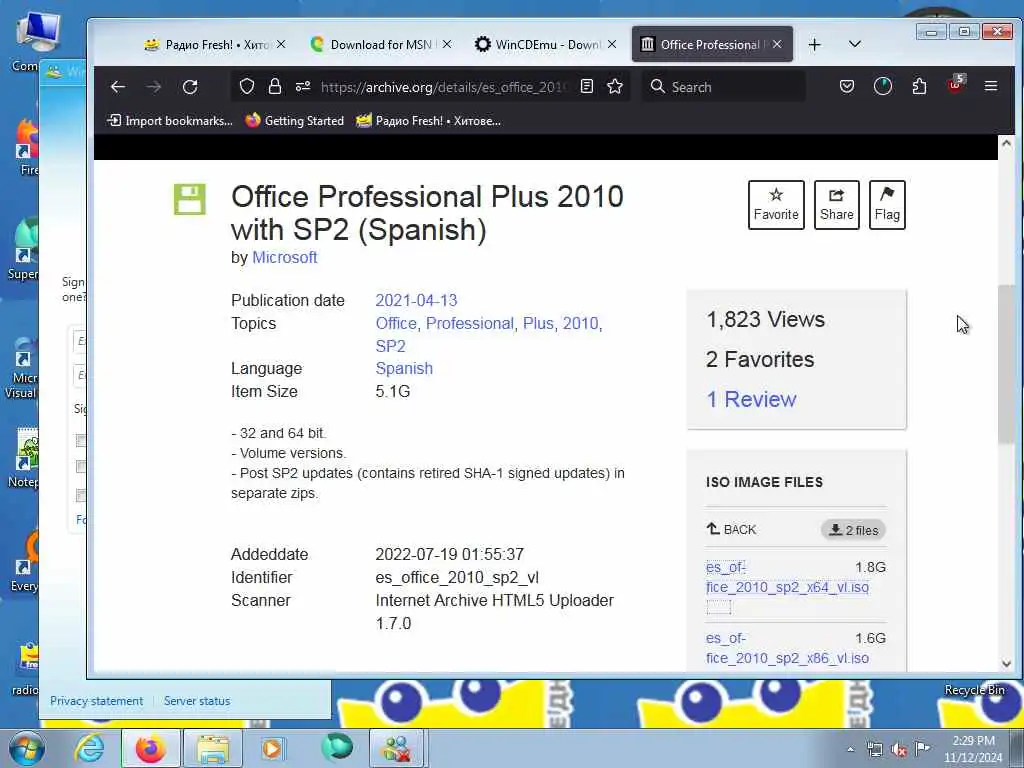Image resolution: width=1024 pixels, height=768 pixels.
Task: Open Server status in the background window
Action: 197,701
